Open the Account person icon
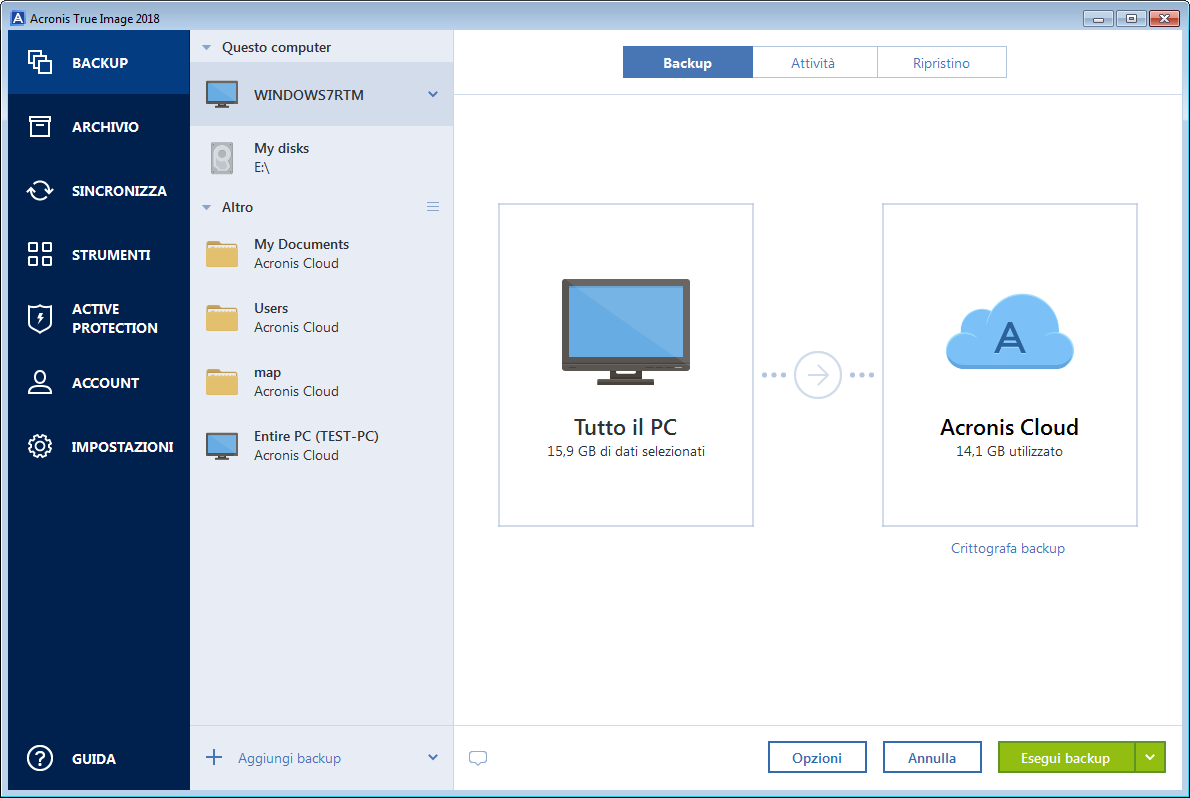Screen dimensions: 1190x798 coord(39,382)
